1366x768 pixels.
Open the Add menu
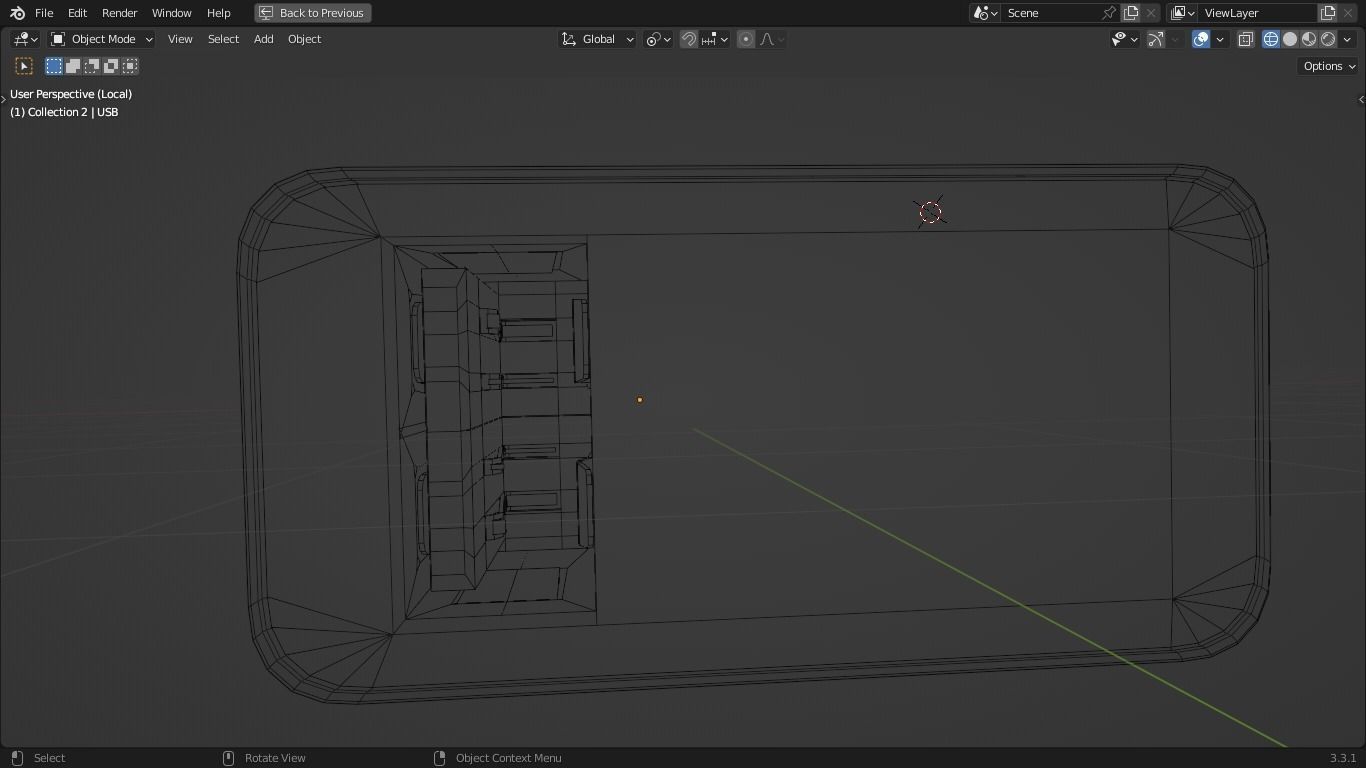[x=263, y=39]
